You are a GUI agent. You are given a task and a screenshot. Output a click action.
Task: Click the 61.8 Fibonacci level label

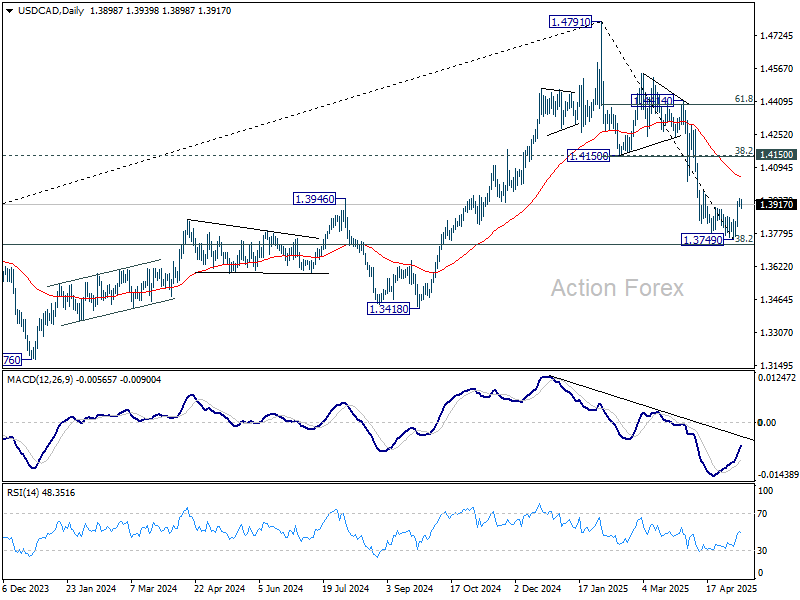pyautogui.click(x=743, y=99)
